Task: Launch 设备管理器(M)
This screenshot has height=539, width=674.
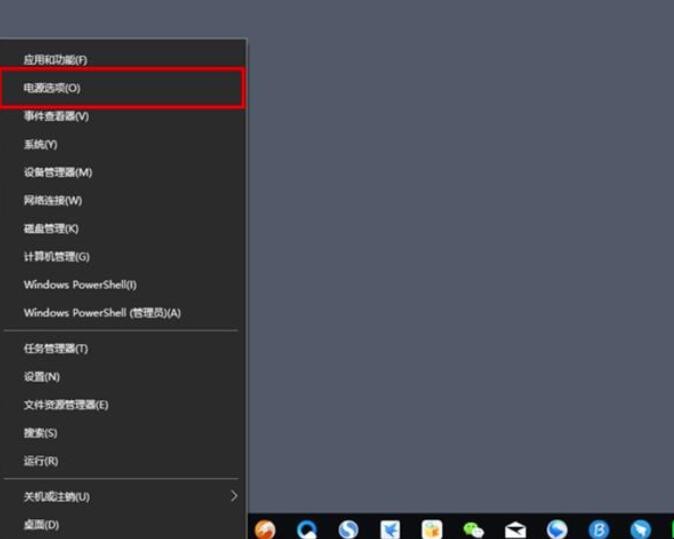Action: click(x=58, y=172)
